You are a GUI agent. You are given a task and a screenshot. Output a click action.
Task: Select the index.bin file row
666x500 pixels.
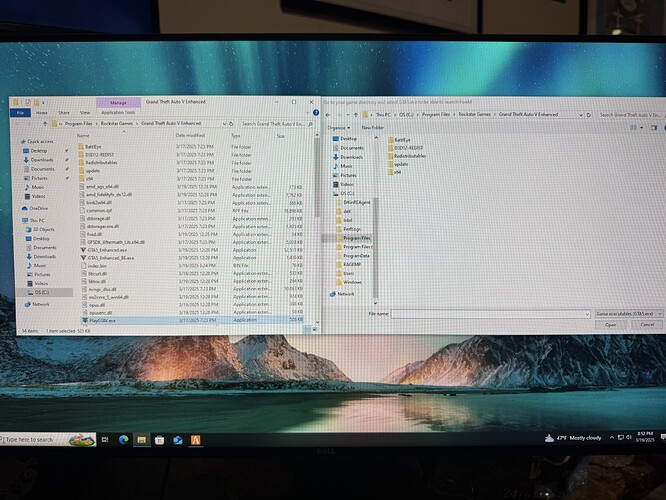point(191,266)
